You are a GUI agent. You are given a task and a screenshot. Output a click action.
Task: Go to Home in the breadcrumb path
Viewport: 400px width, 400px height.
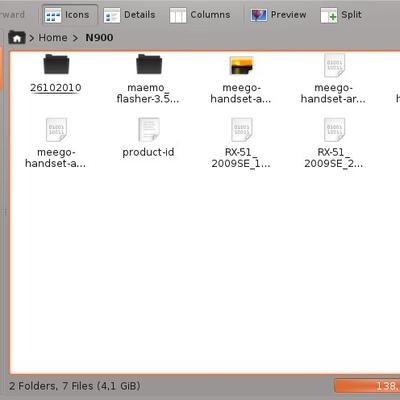(53, 38)
